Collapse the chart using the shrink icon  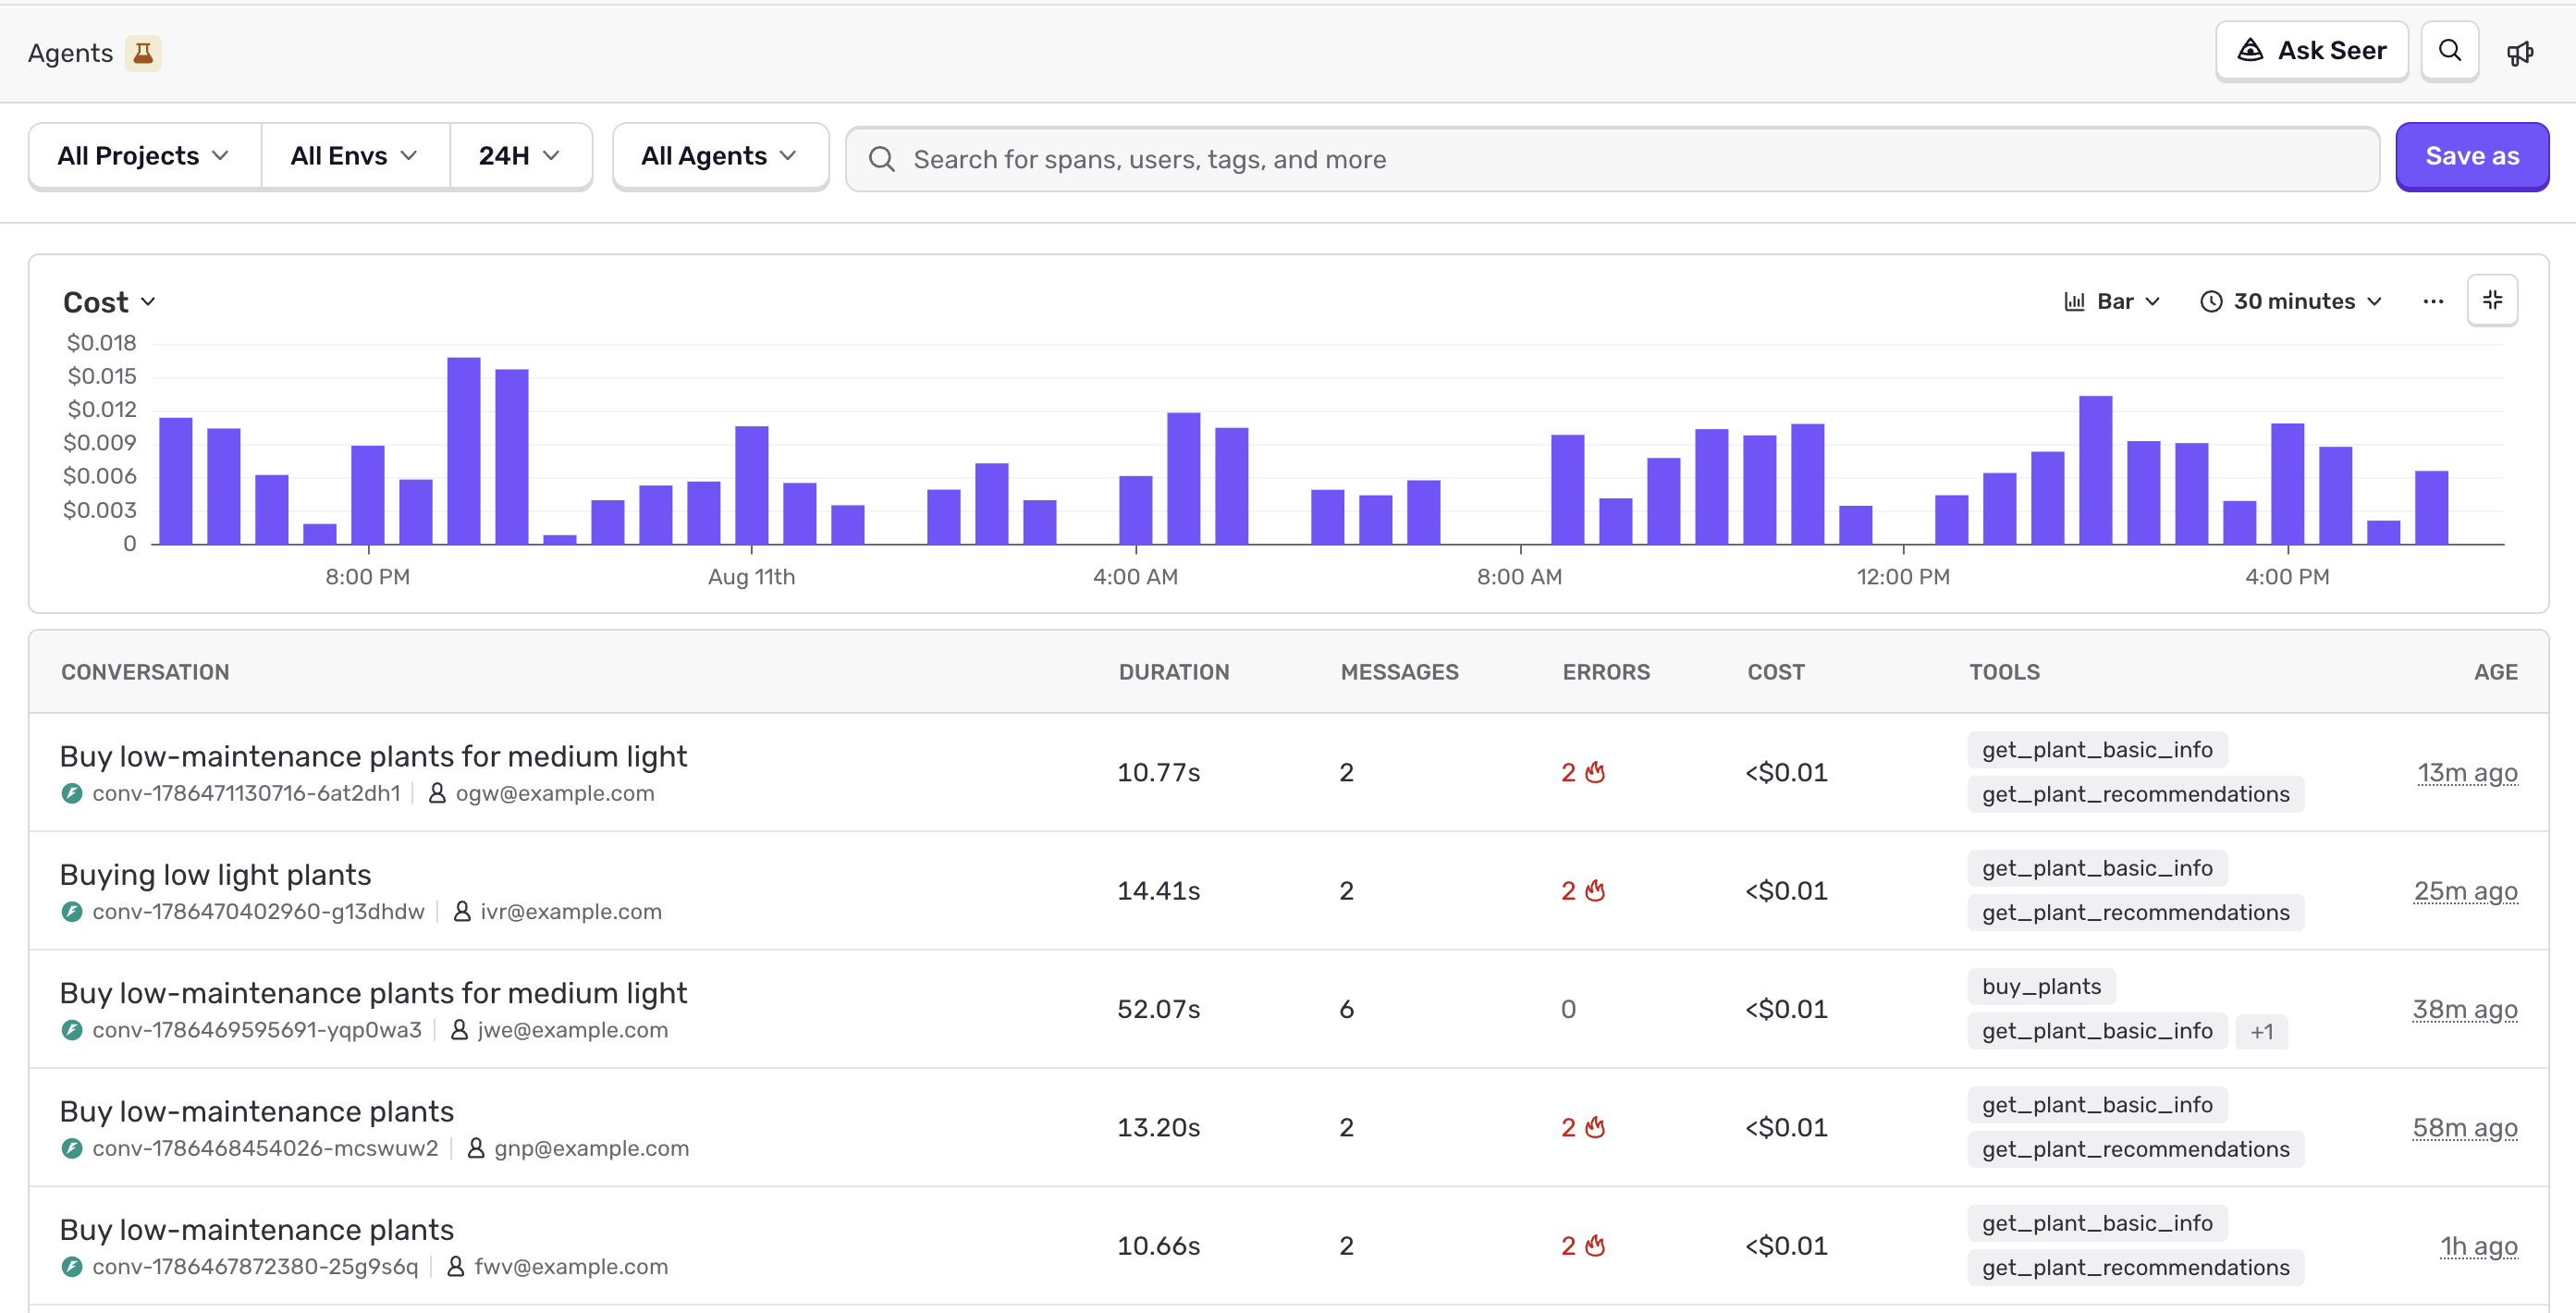(x=2492, y=300)
